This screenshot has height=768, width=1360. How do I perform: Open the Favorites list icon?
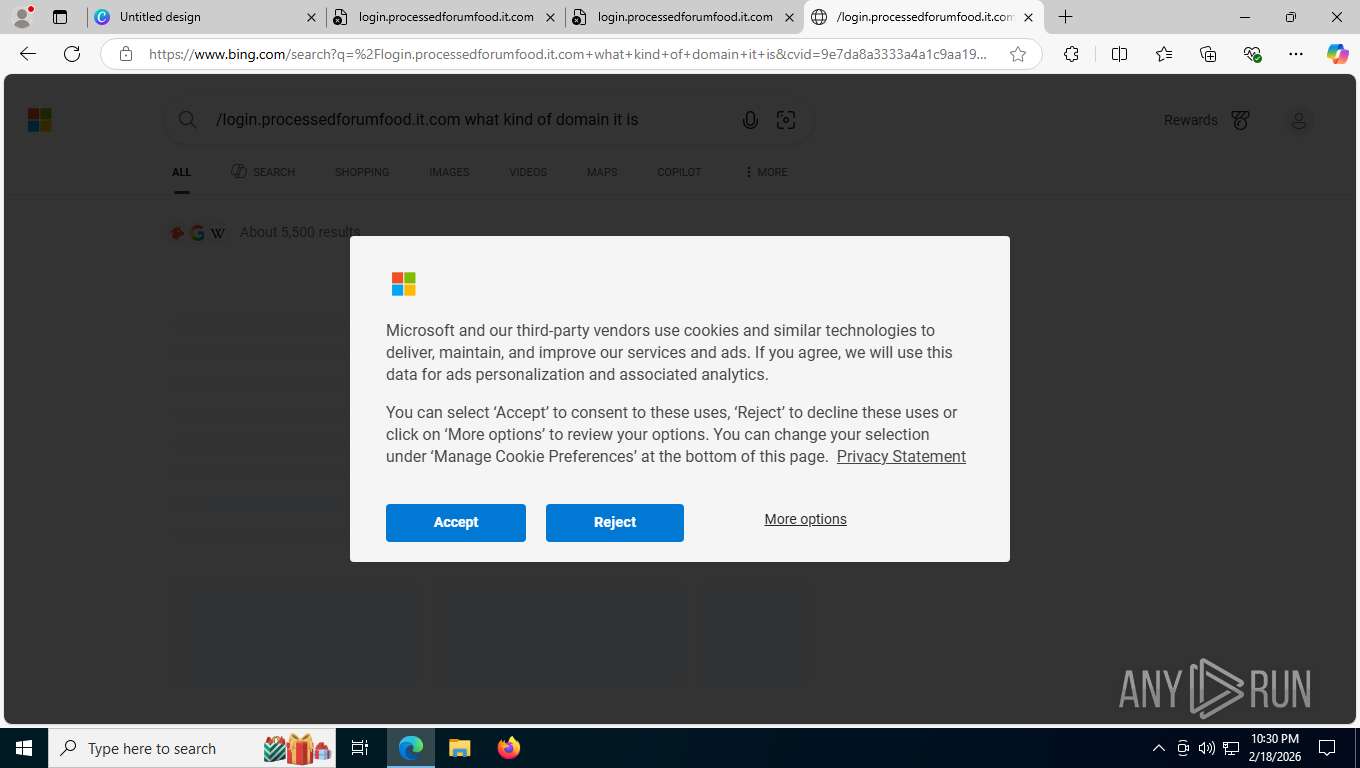1164,54
